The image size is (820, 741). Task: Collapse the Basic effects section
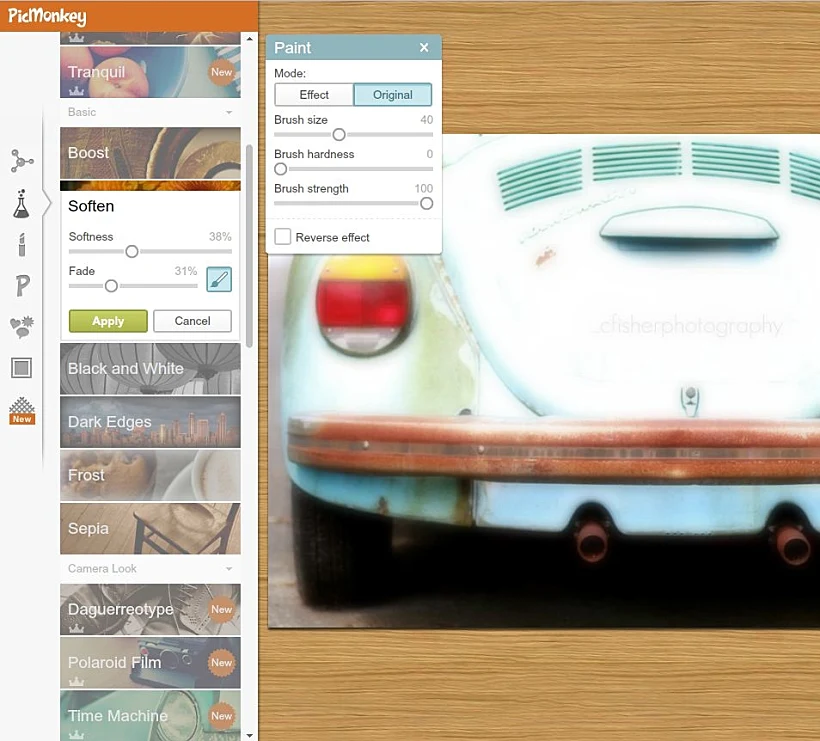coord(229,113)
